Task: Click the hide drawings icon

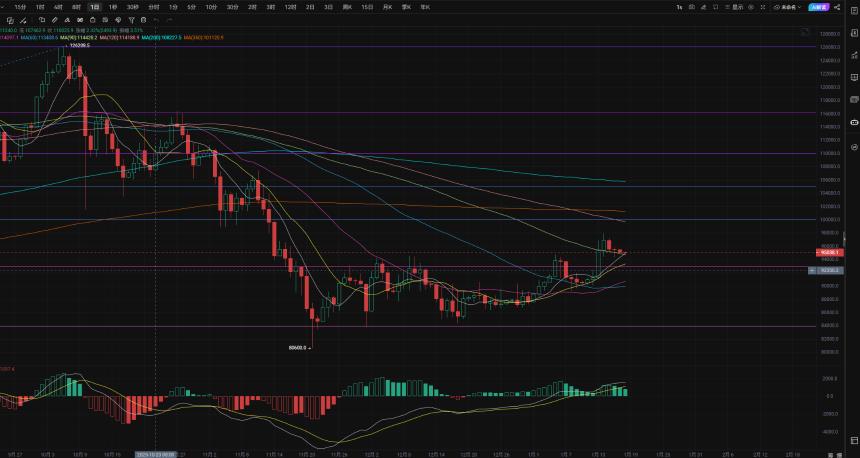Action: click(105, 20)
